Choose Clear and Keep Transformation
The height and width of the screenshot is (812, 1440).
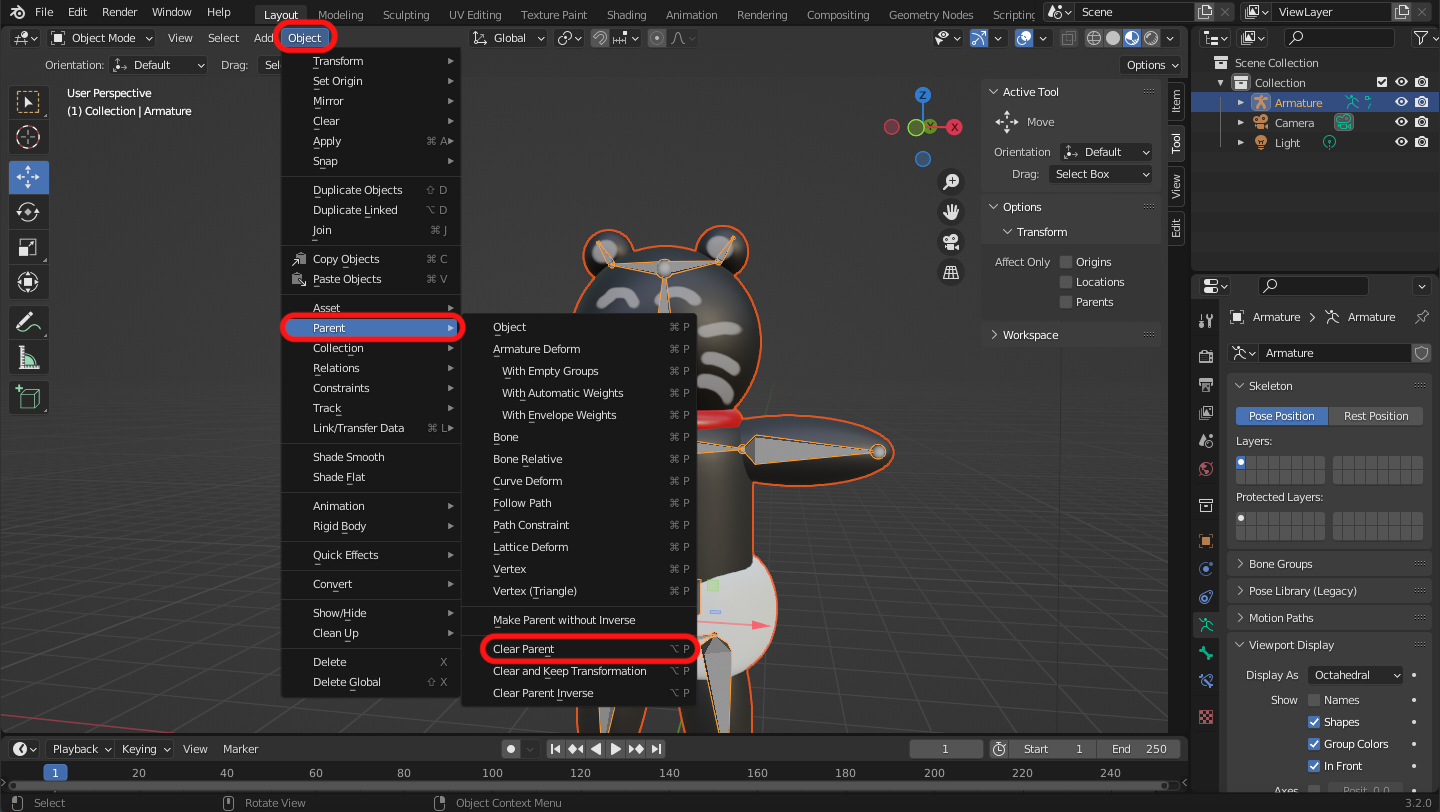[578, 671]
